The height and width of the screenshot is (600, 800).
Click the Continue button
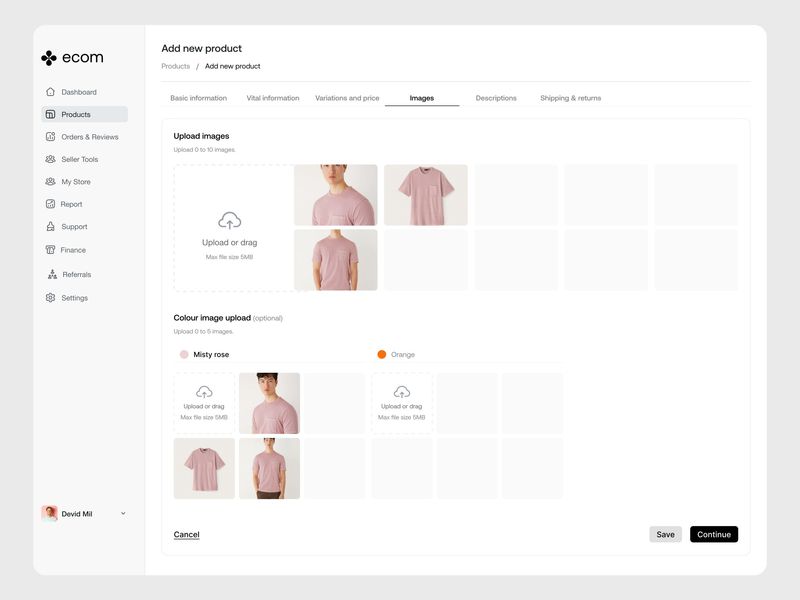point(713,534)
